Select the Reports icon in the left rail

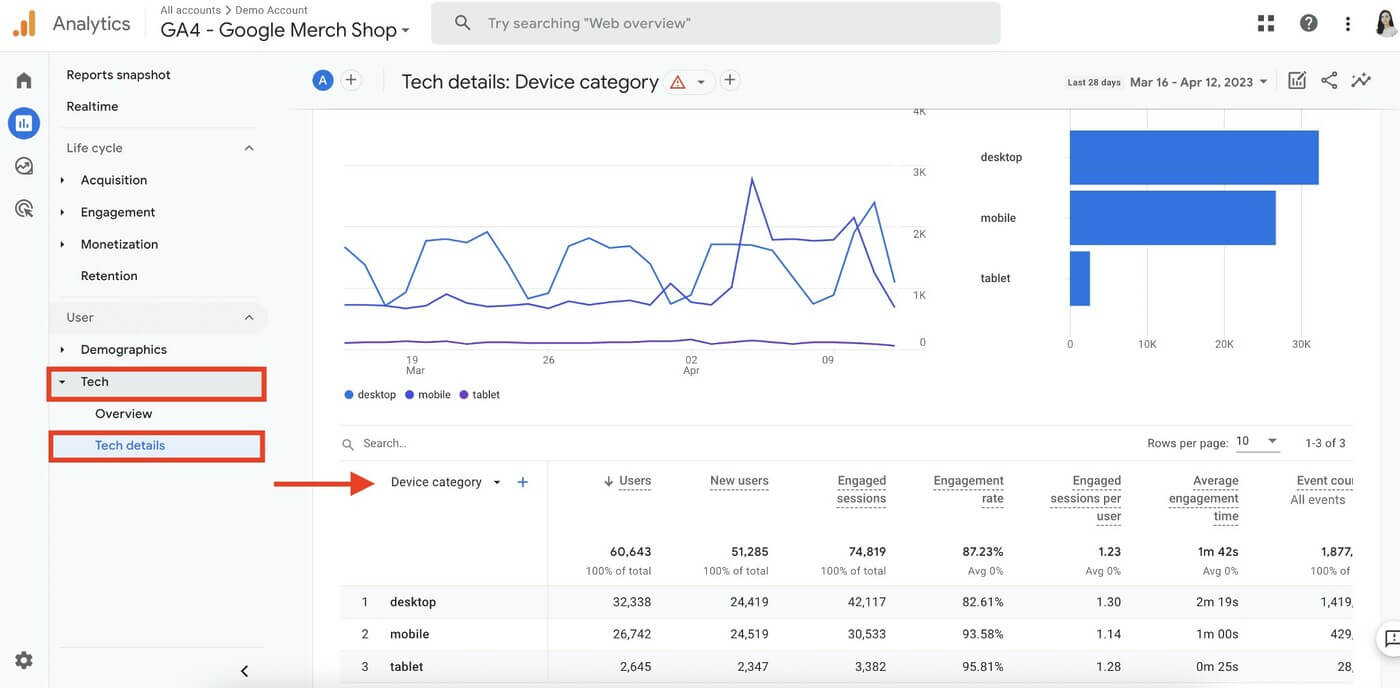(23, 122)
